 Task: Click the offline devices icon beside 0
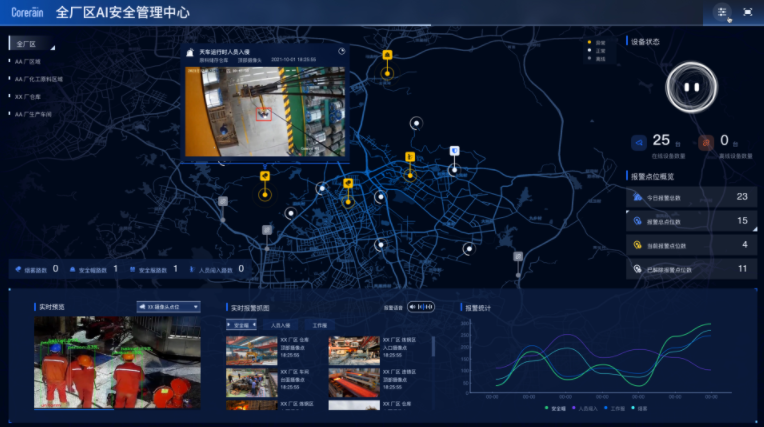706,142
